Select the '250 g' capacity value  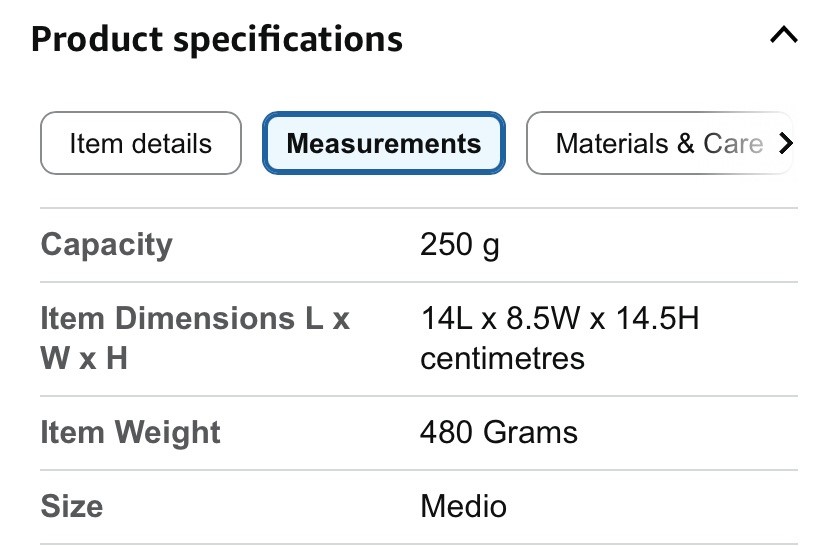[x=459, y=245]
